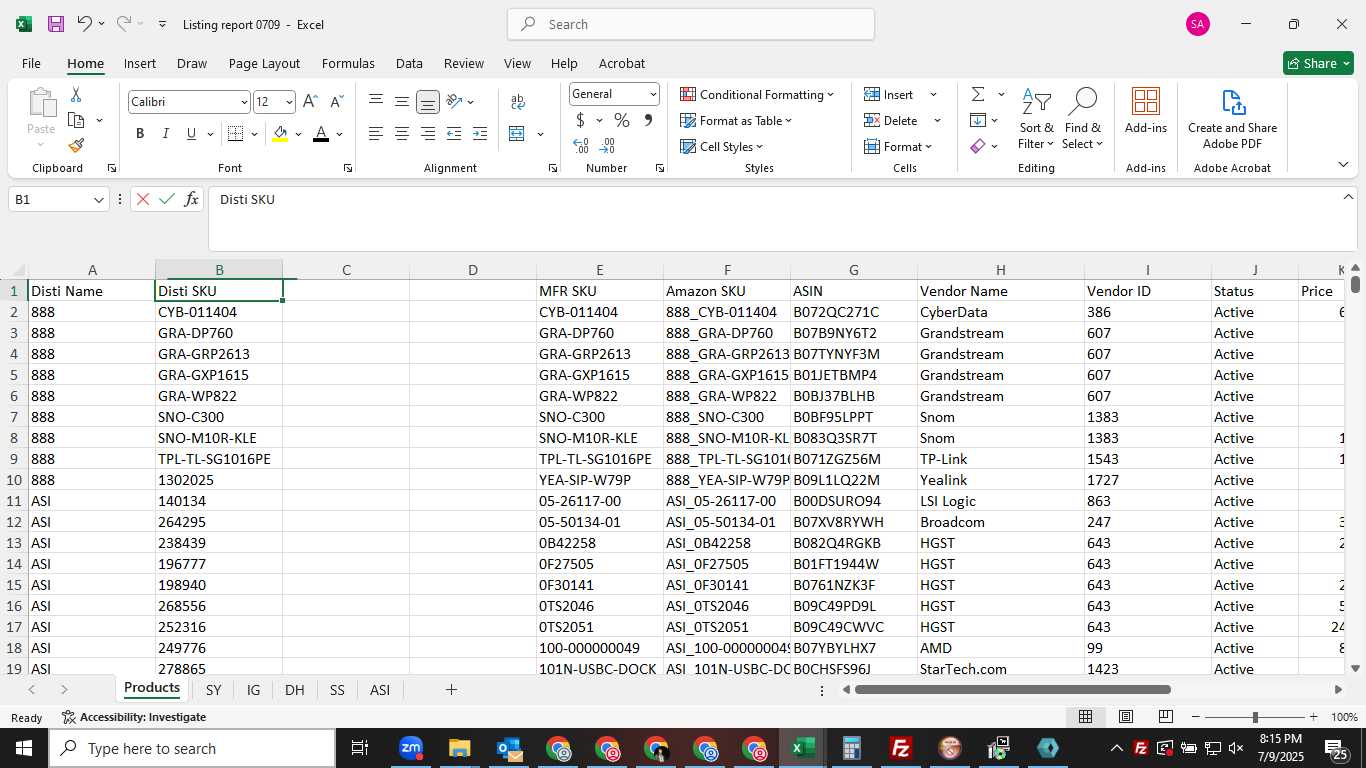Switch to the Insert ribbon tab
Screen dimensions: 1366x768
point(140,63)
